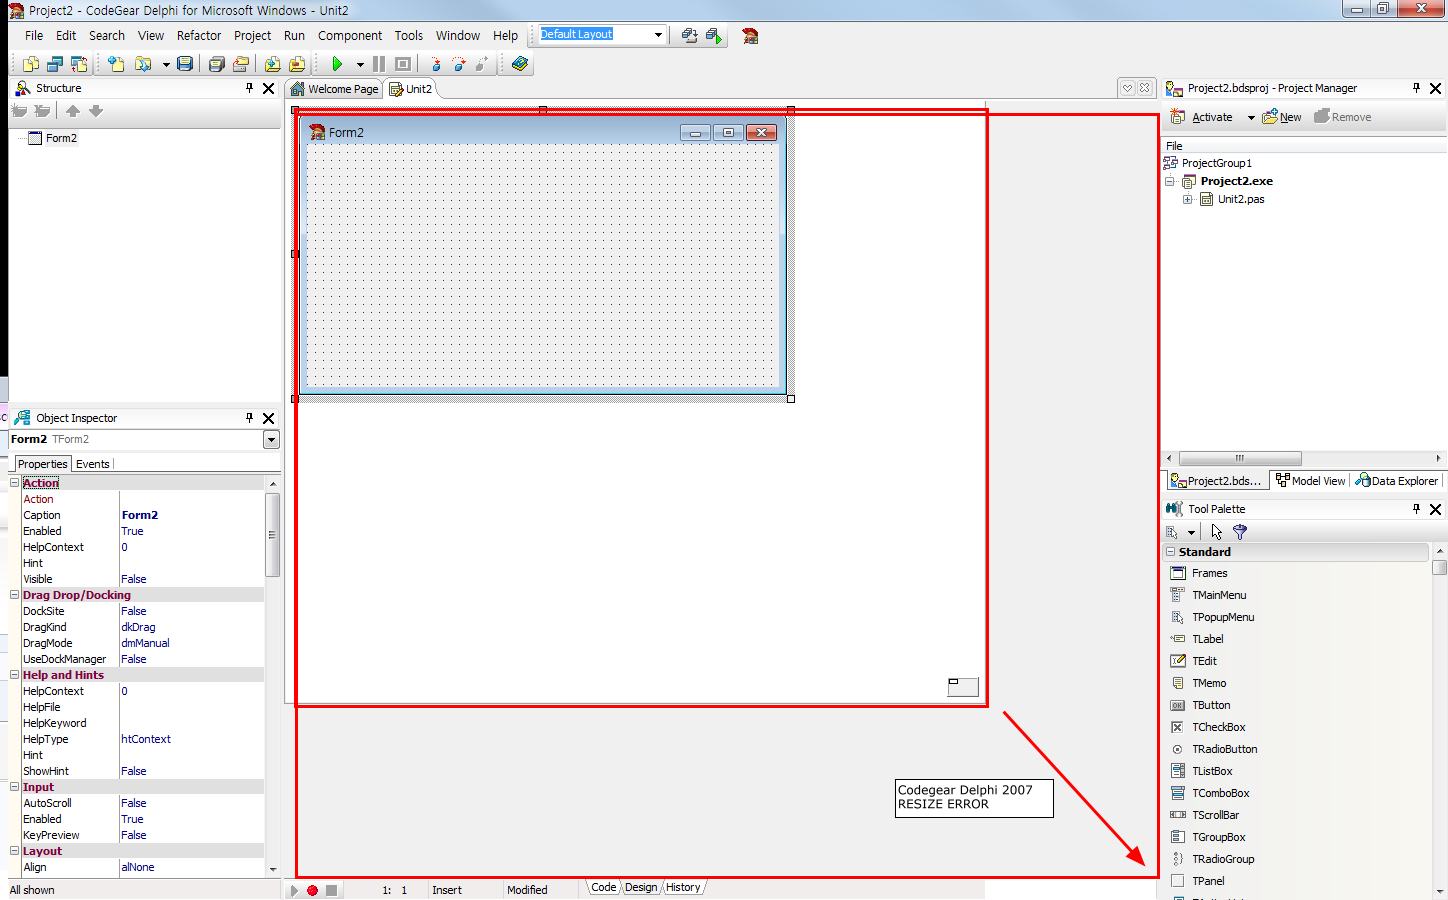Switch to the Events tab
This screenshot has height=900, width=1448.
pyautogui.click(x=93, y=464)
